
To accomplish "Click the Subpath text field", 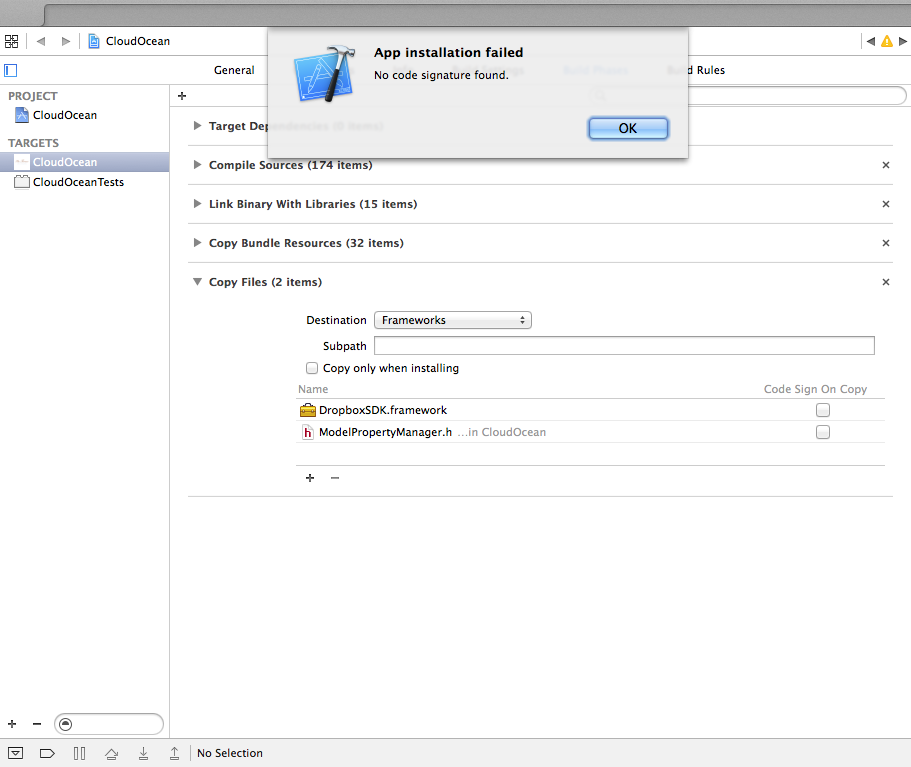I will click(x=624, y=346).
